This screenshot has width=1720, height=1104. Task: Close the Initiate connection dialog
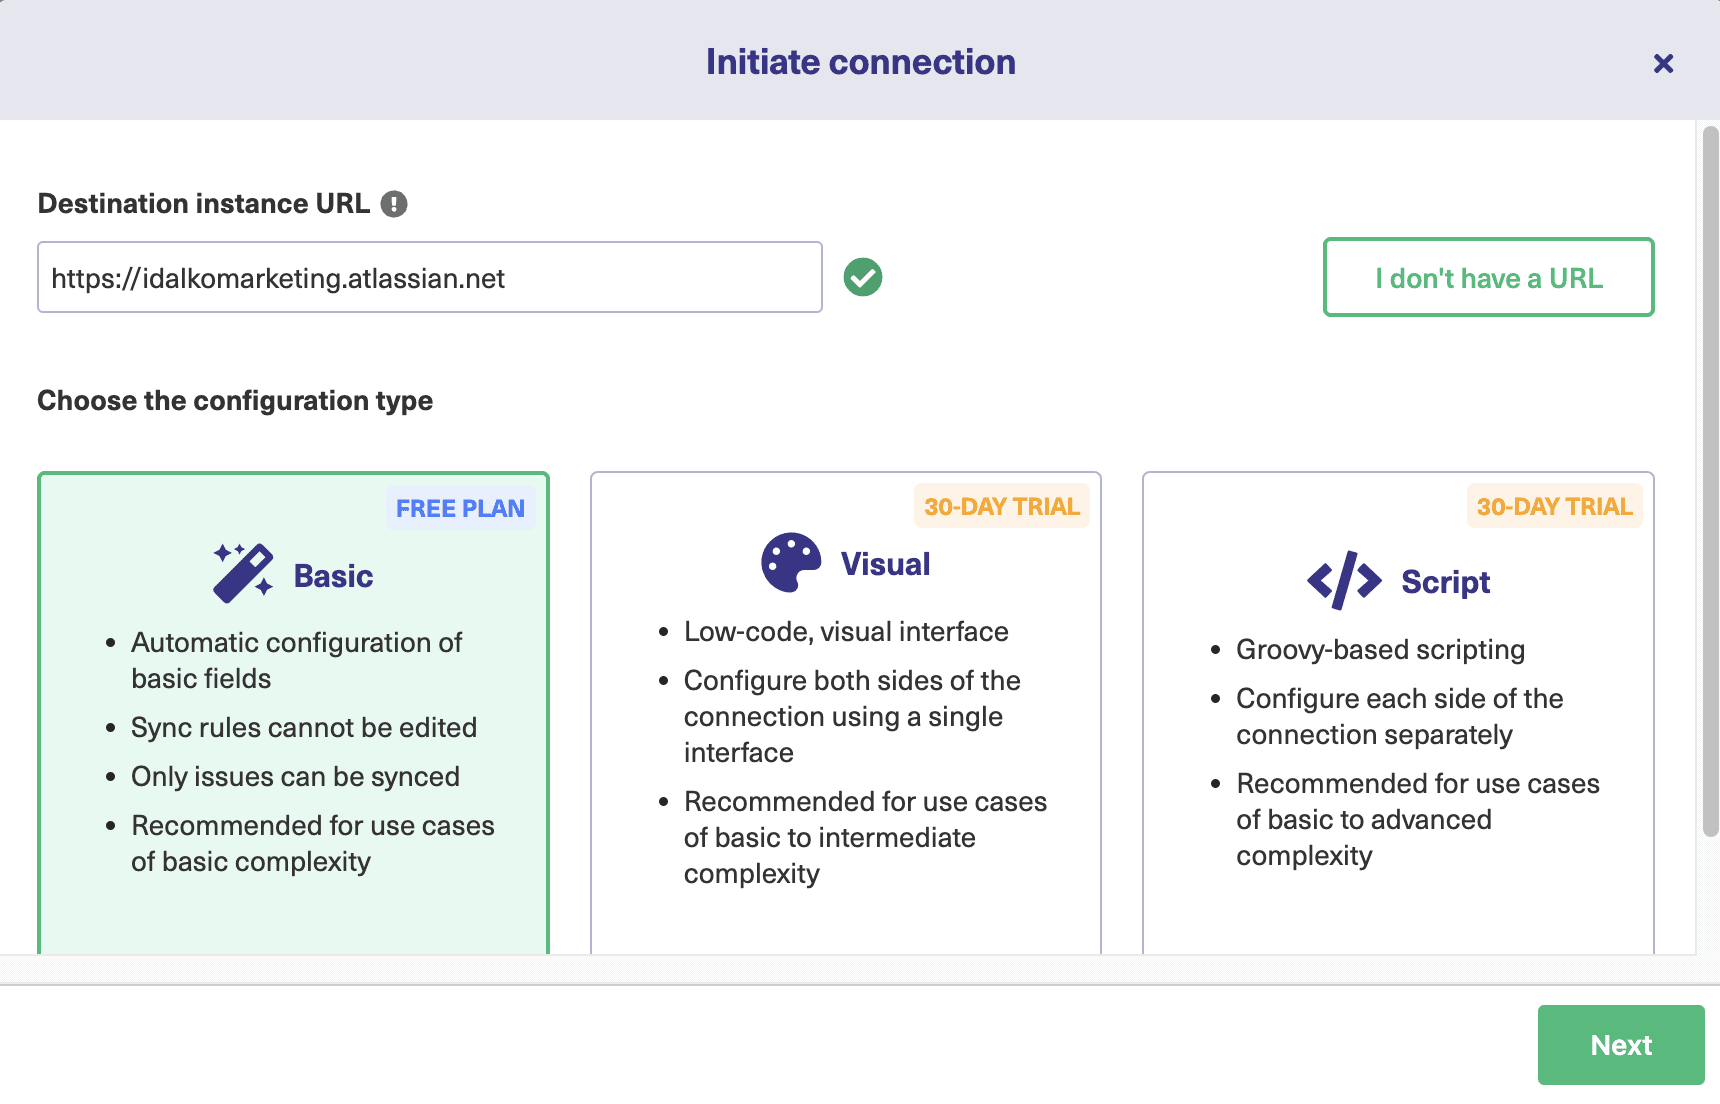(x=1663, y=64)
